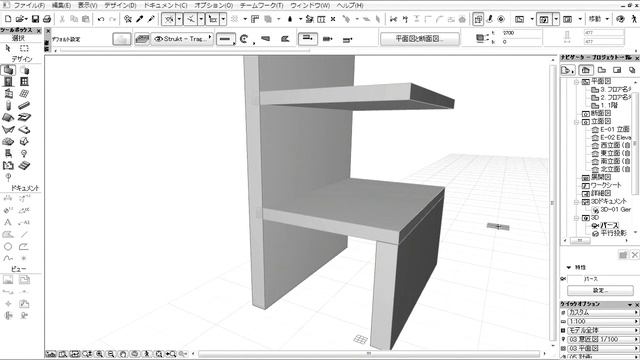This screenshot has height=360, width=640.
Task: Toggle the straight wall geometry method
Action: (225, 39)
